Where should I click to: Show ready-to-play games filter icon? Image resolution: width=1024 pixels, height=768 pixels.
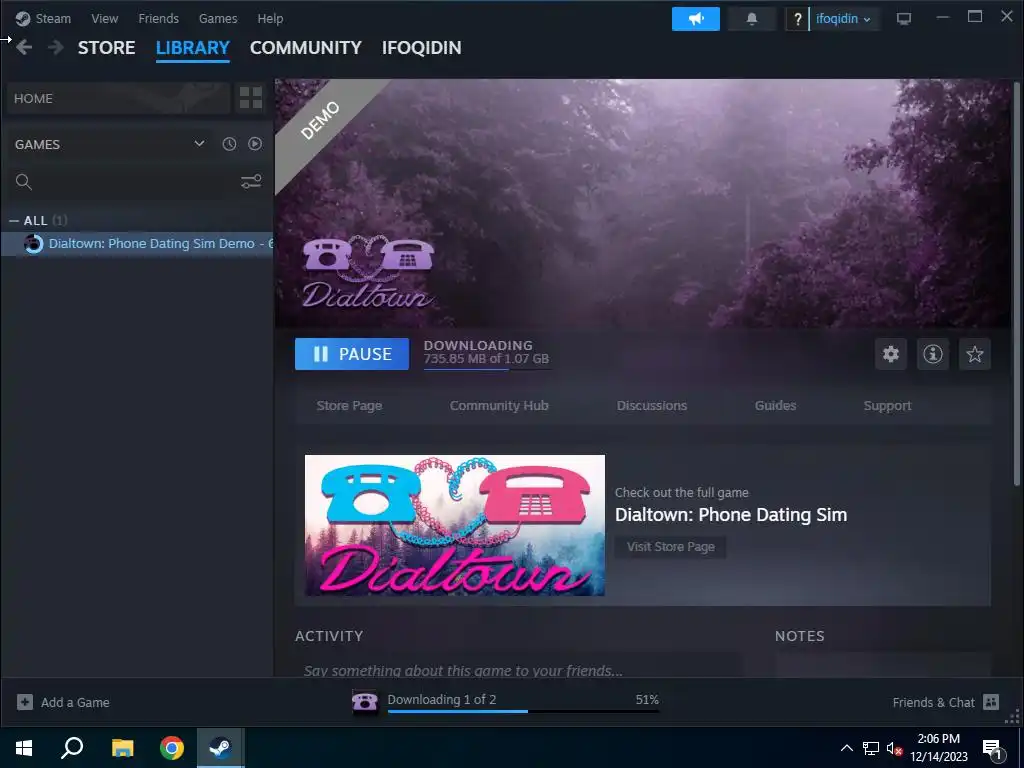[255, 144]
